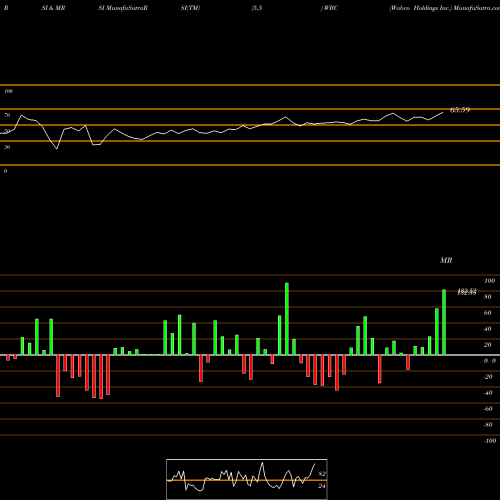Click the 24 value in the mini chart
500x500 pixels.
pos(322,486)
